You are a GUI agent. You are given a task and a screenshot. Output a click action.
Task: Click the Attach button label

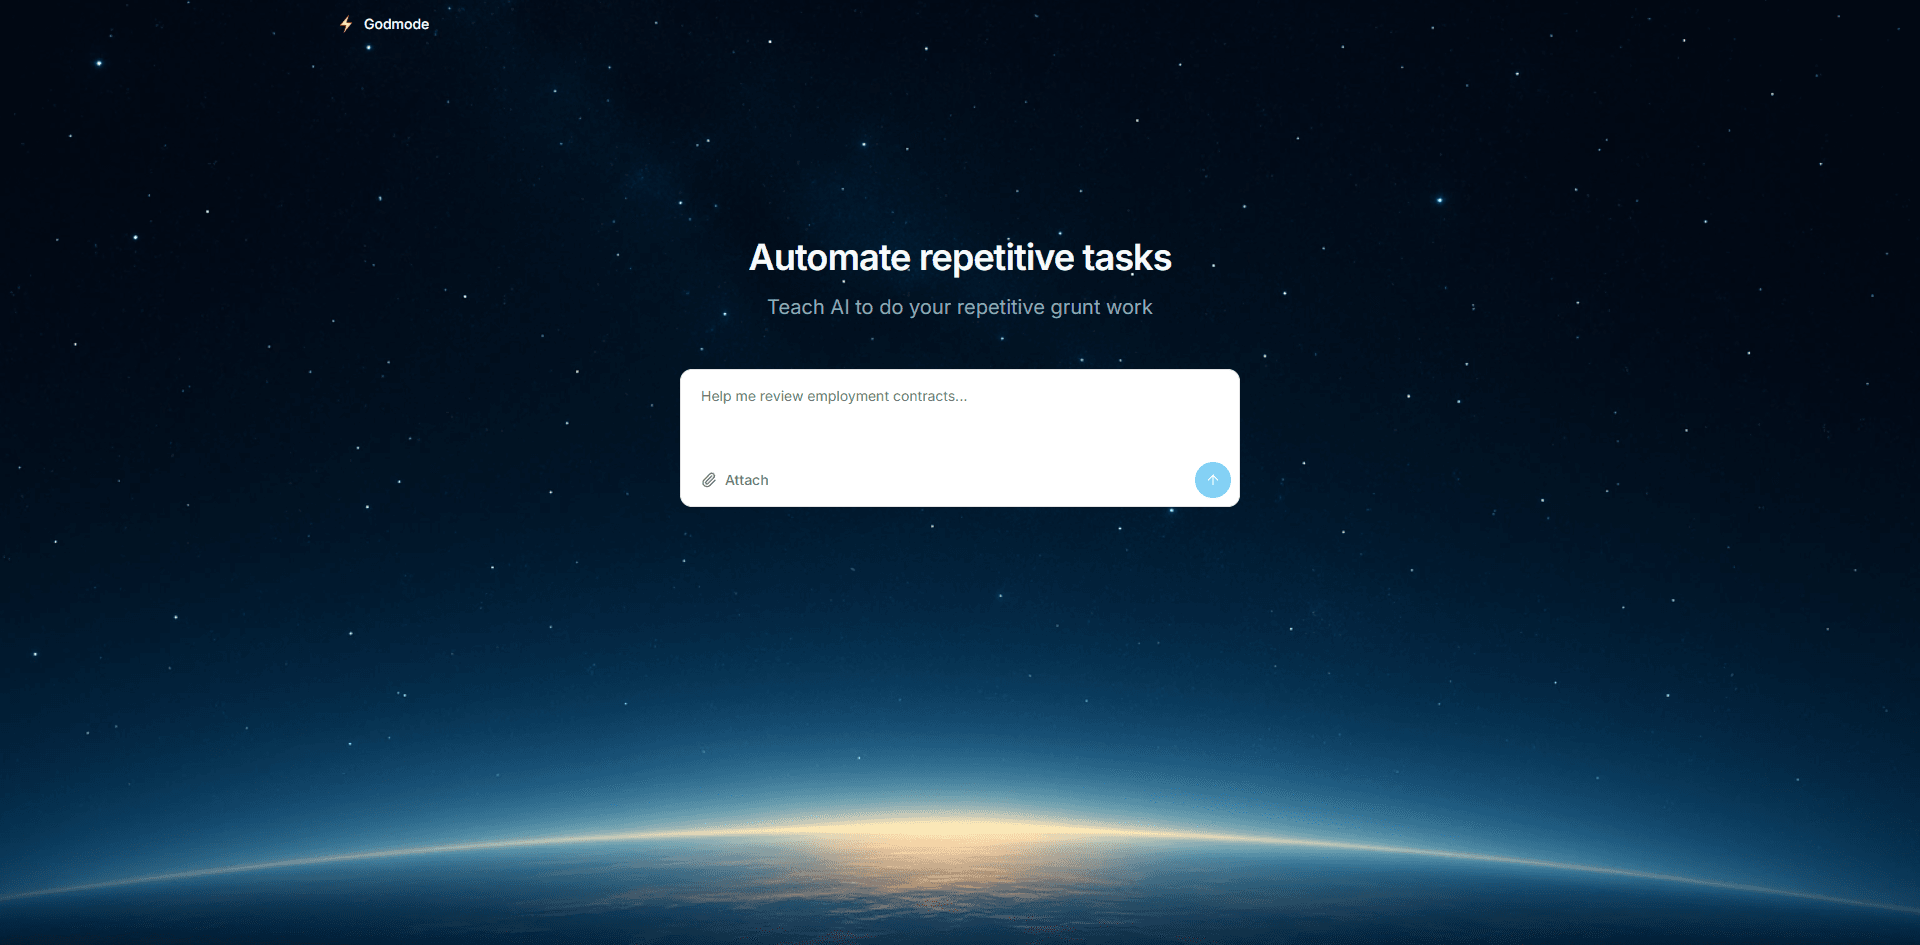(x=746, y=480)
